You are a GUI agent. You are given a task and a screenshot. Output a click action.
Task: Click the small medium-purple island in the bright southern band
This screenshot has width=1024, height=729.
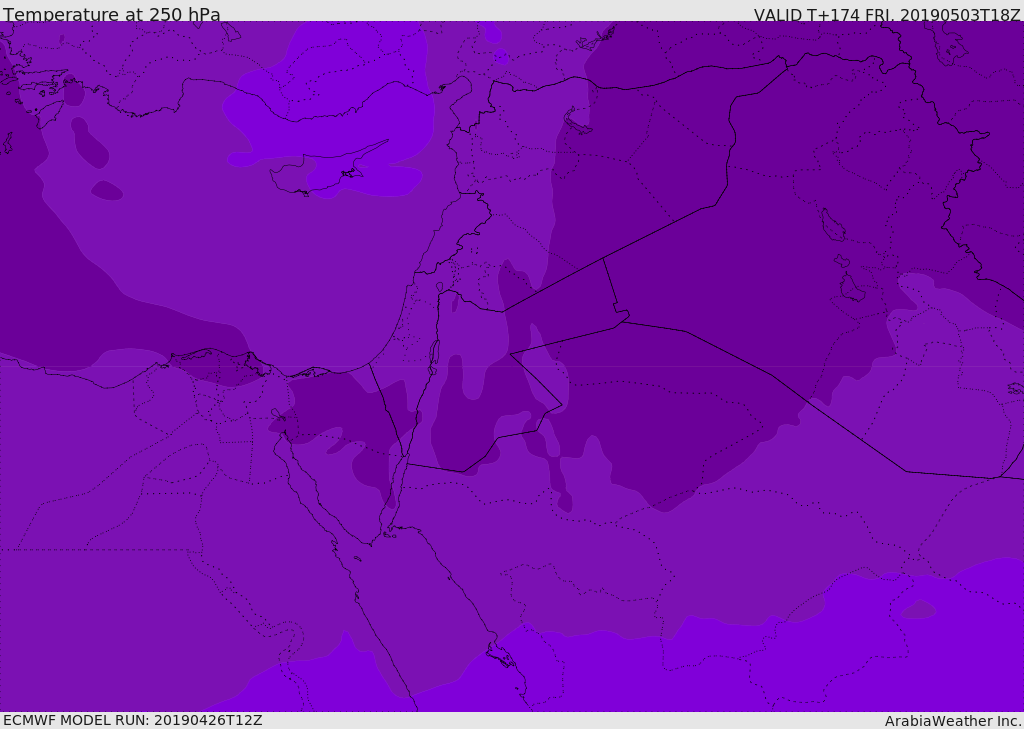[918, 609]
